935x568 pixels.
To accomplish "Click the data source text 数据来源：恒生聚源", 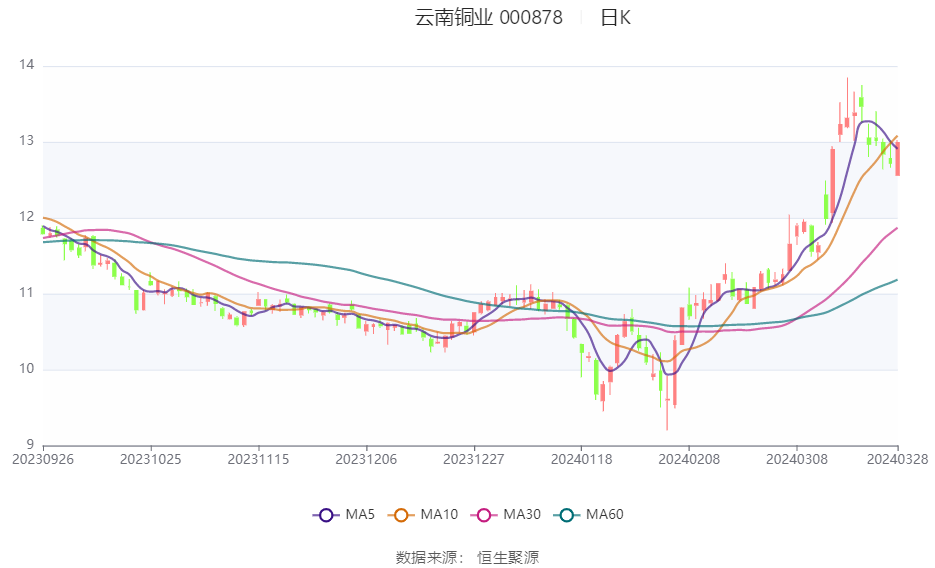I will 468,558.
